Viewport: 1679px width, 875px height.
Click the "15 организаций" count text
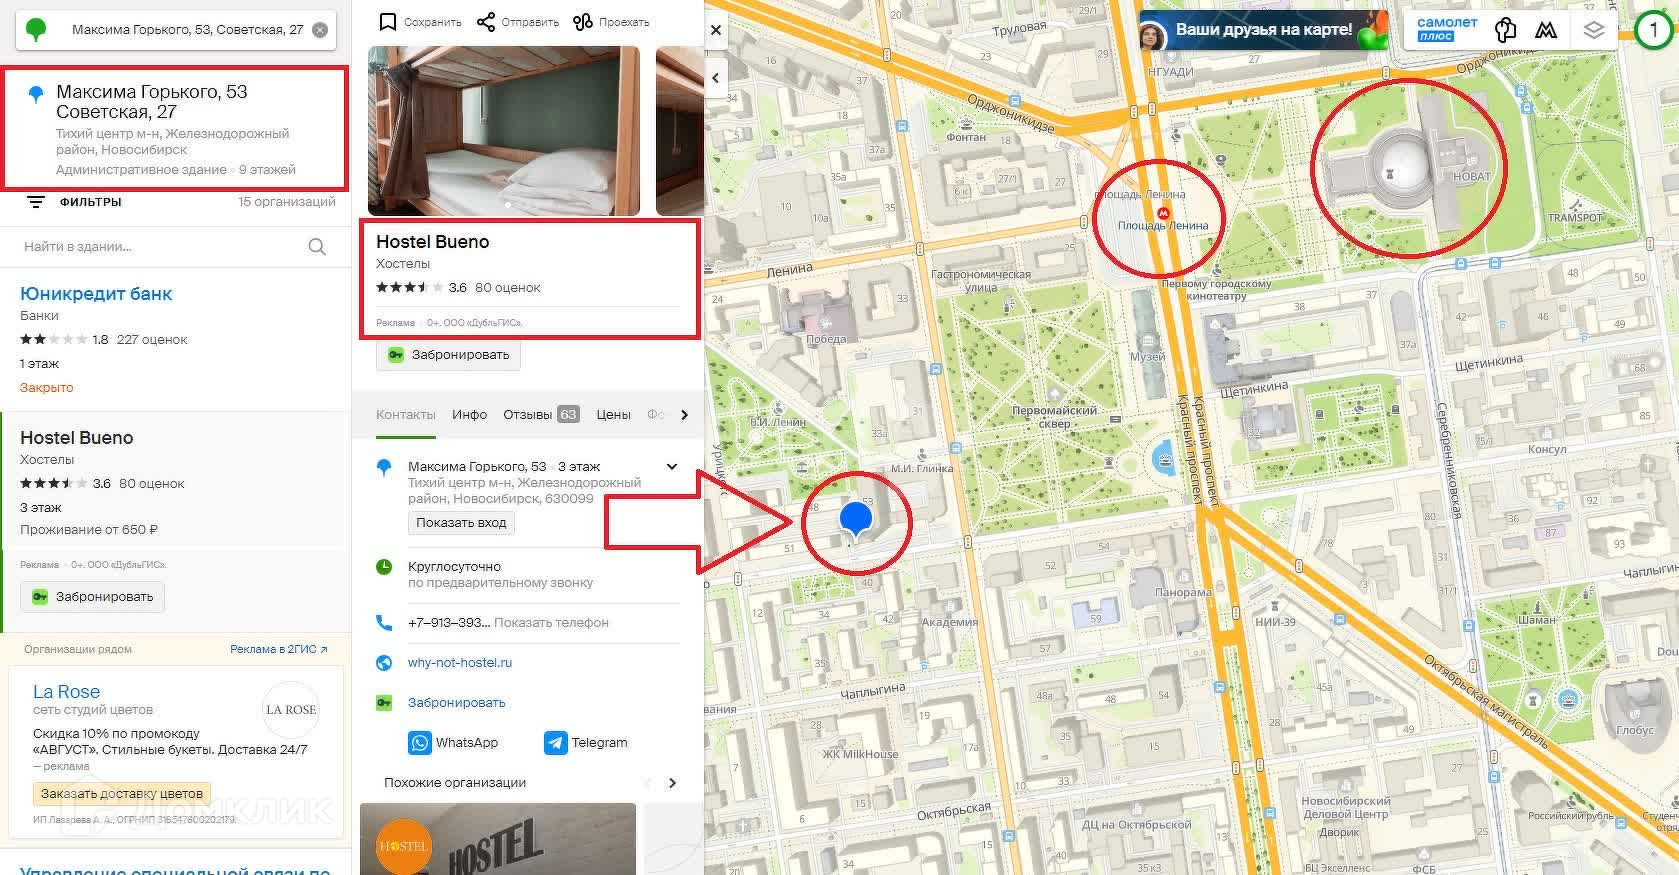(x=287, y=202)
